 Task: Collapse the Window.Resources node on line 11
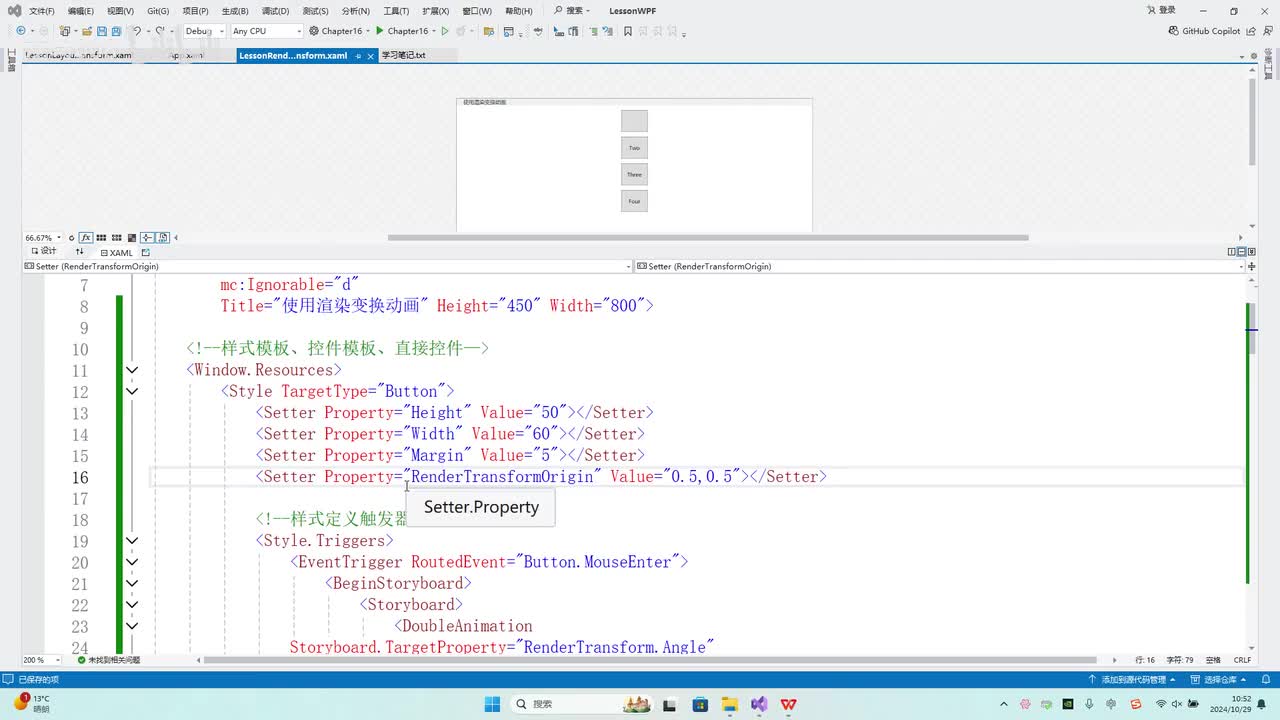pos(132,370)
